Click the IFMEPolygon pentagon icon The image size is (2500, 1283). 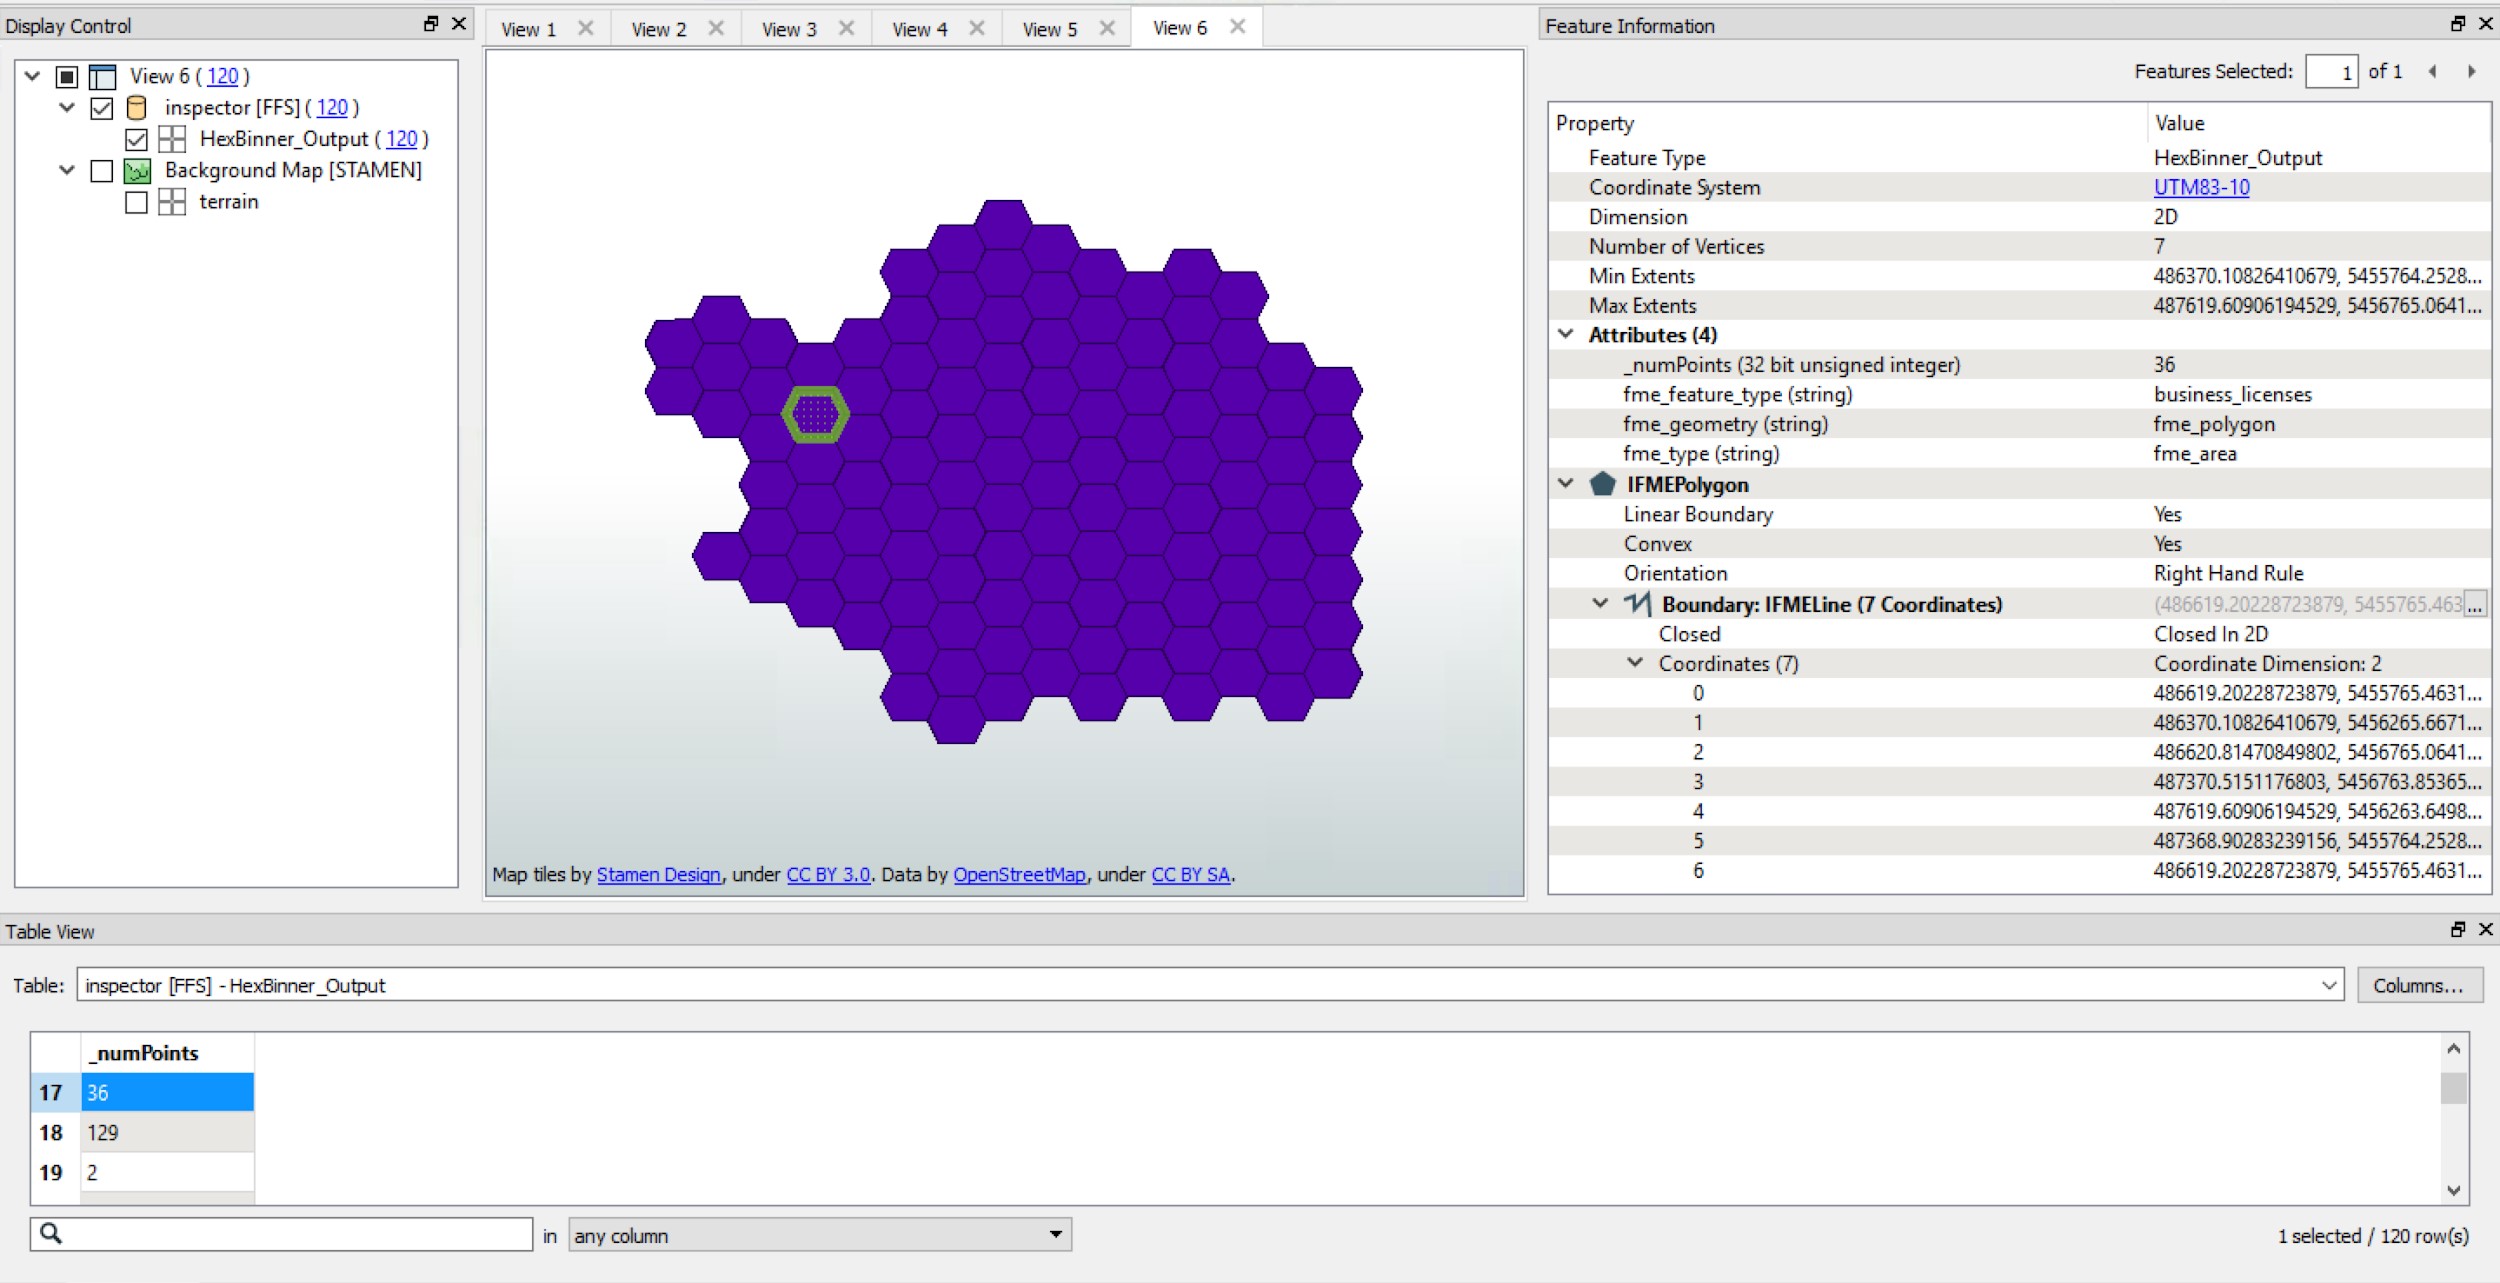coord(1603,484)
